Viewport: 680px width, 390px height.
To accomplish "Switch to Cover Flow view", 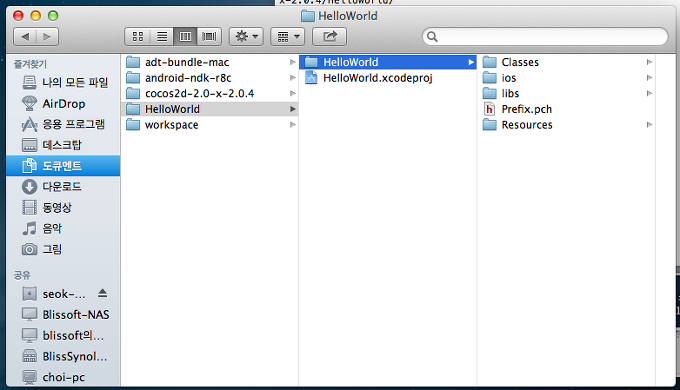I will pyautogui.click(x=209, y=37).
